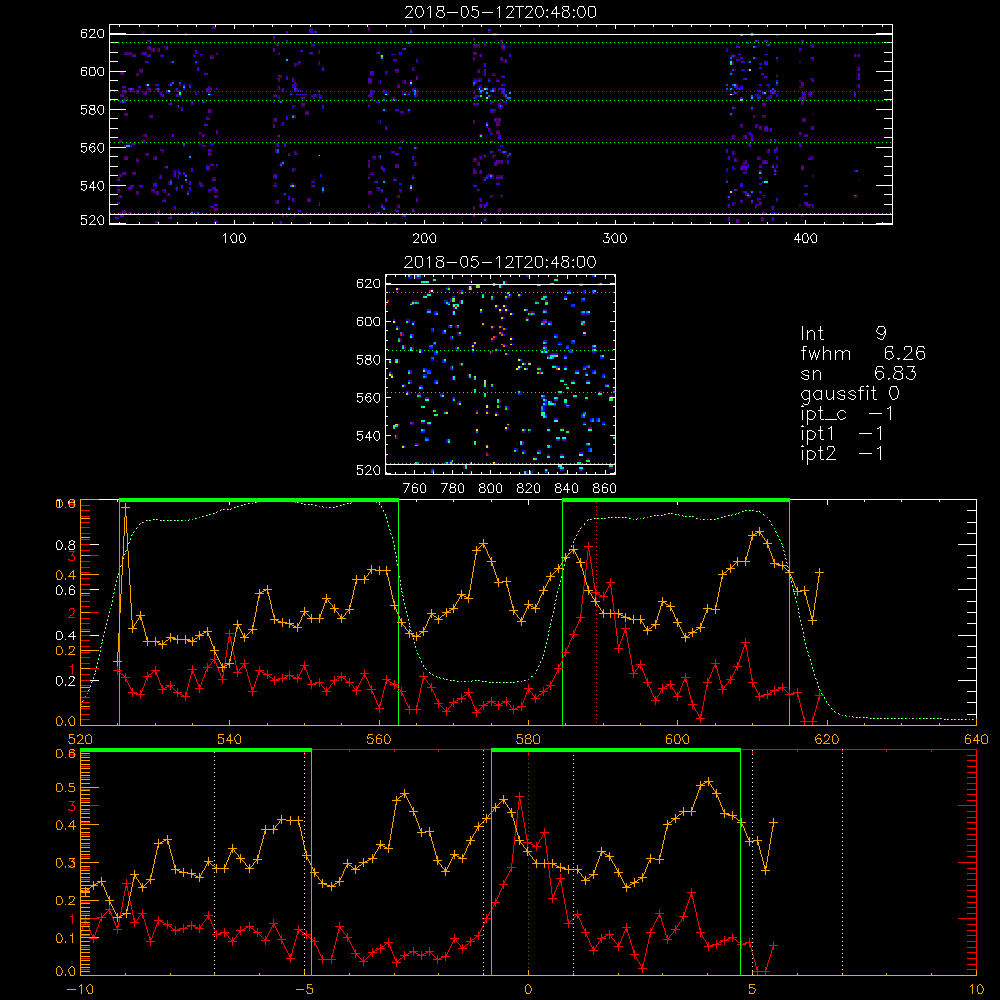Viewport: 1000px width, 1000px height.
Task: Click the right green bar atop bottom plot
Action: (616, 751)
